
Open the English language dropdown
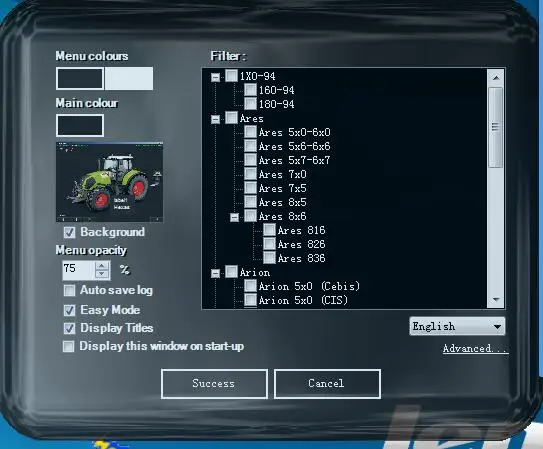(457, 326)
